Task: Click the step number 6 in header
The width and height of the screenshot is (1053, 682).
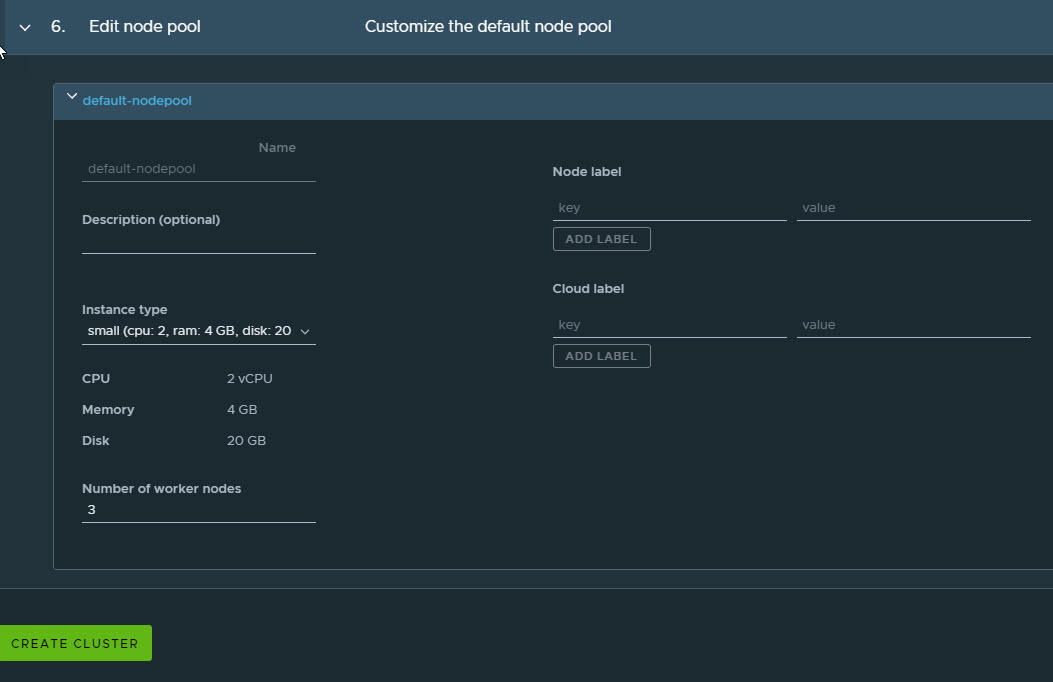Action: [x=58, y=27]
